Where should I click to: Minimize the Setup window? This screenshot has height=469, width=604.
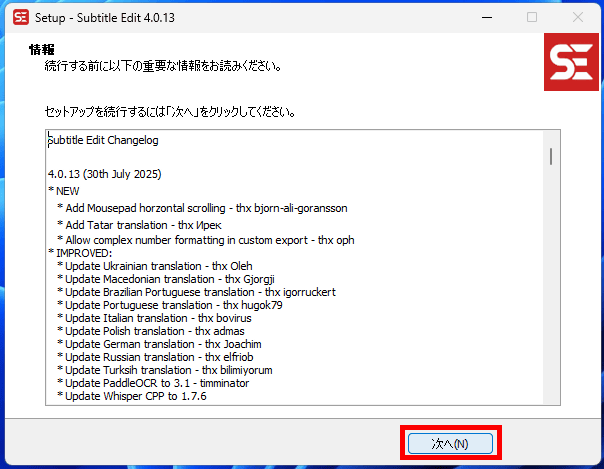487,17
